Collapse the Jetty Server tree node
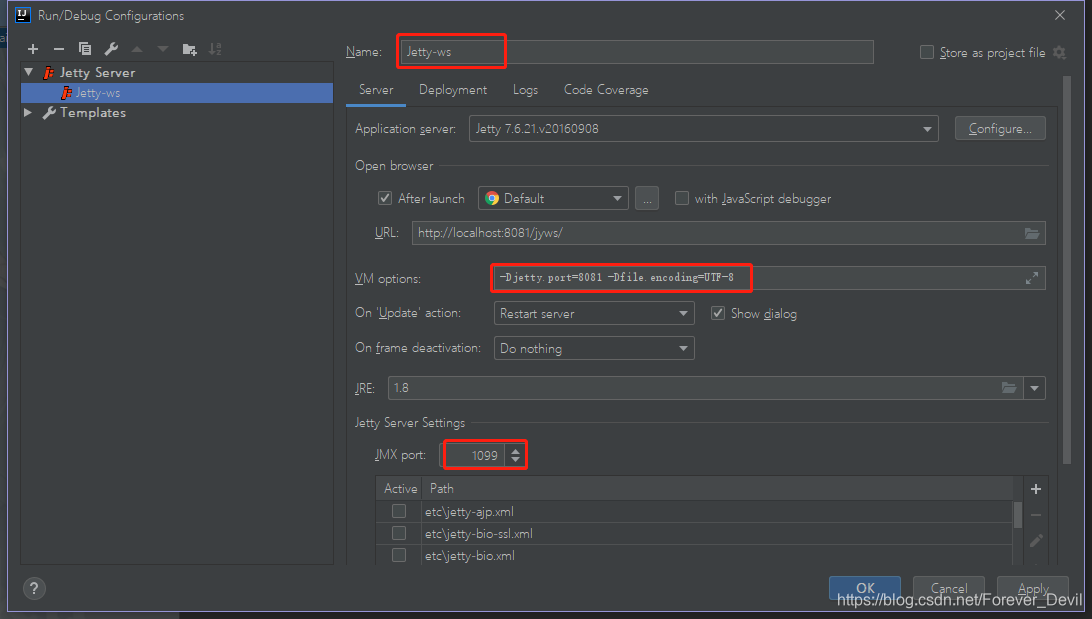The height and width of the screenshot is (619, 1092). point(29,72)
